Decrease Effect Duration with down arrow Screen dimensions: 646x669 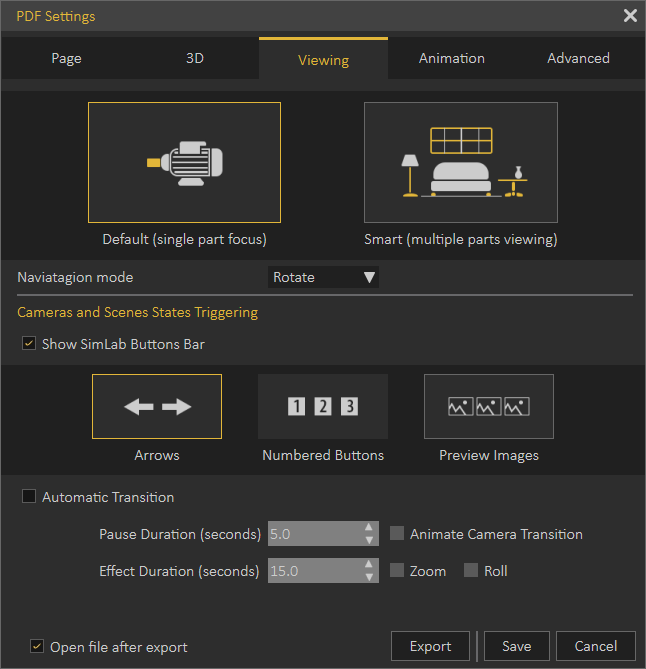click(369, 577)
